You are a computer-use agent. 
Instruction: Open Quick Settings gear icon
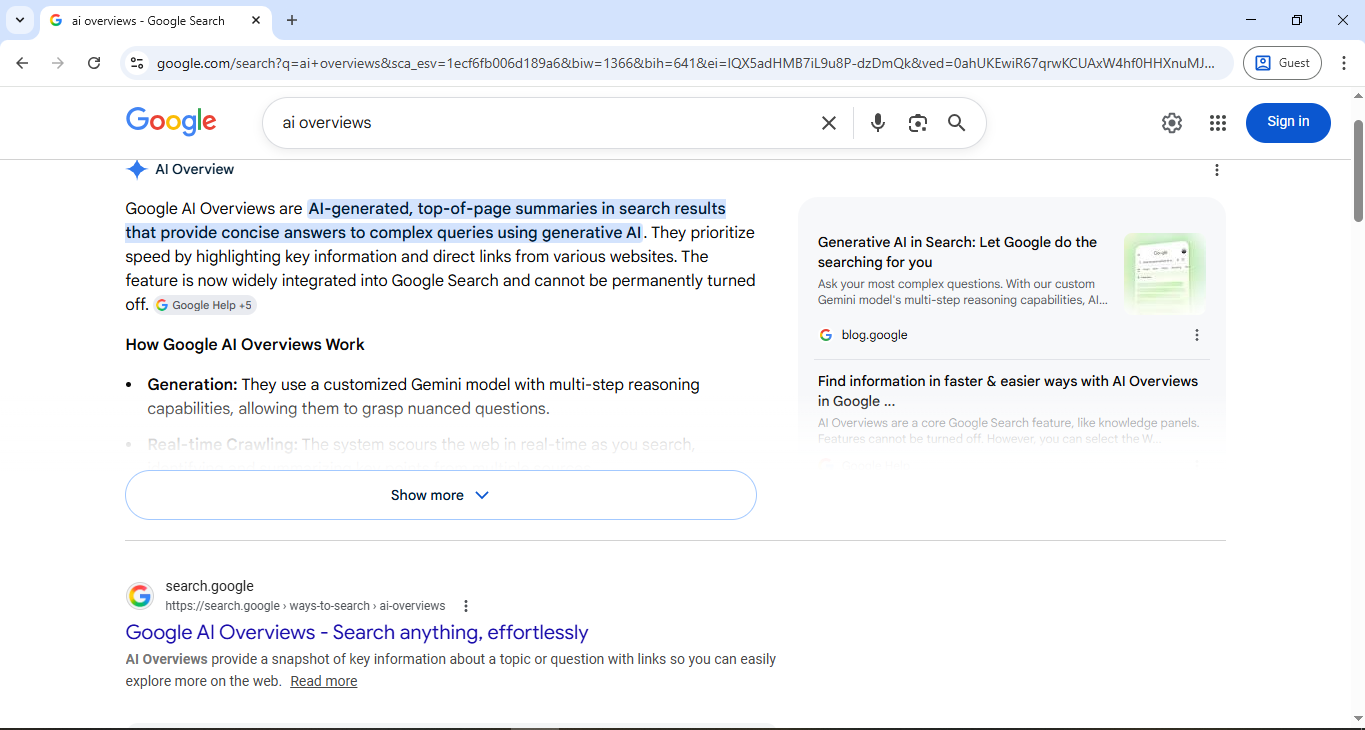point(1172,123)
